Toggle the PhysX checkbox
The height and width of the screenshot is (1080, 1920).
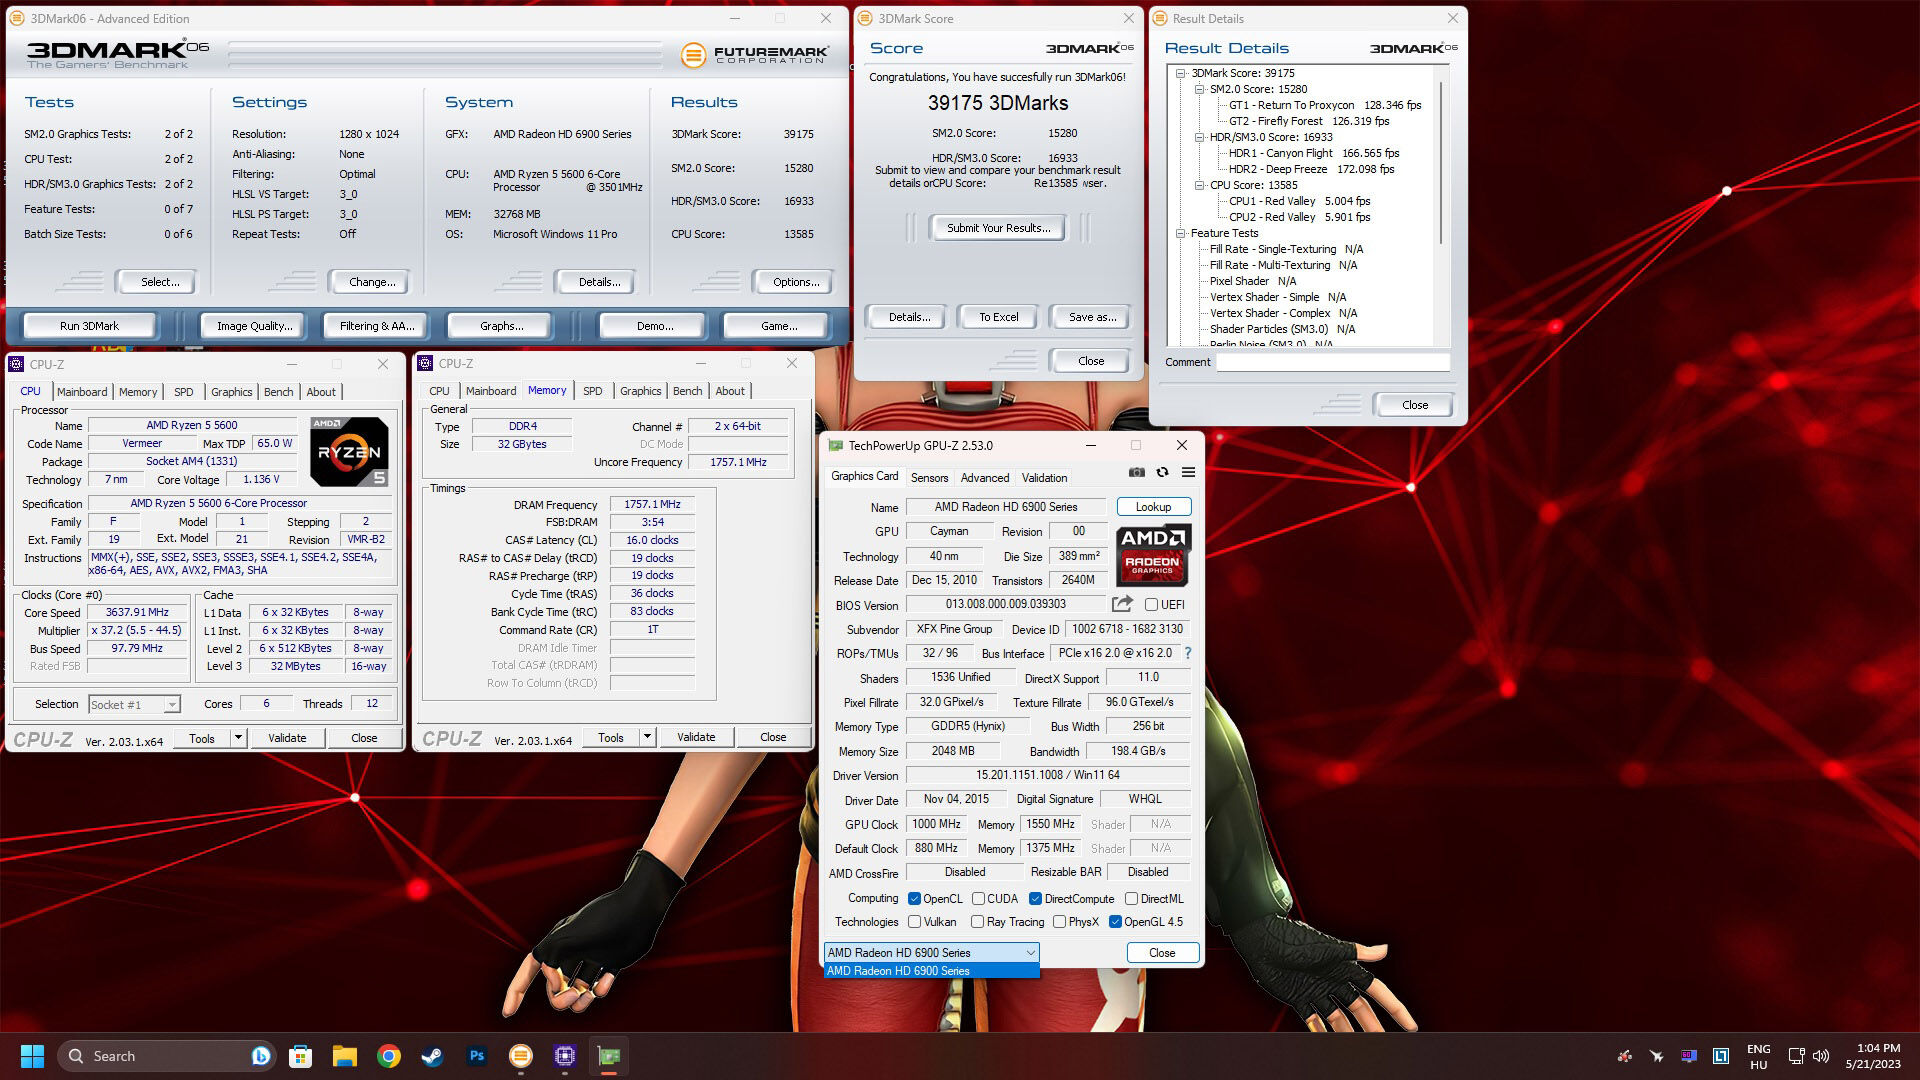pyautogui.click(x=1059, y=922)
